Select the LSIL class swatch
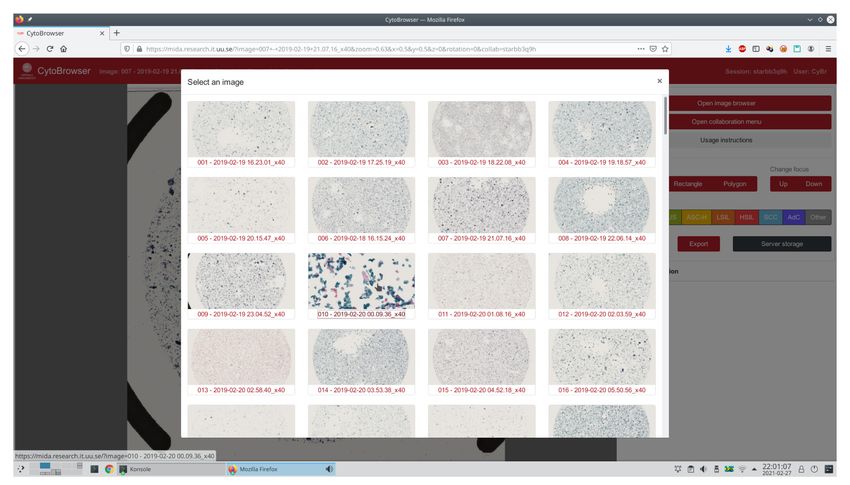 [x=723, y=217]
